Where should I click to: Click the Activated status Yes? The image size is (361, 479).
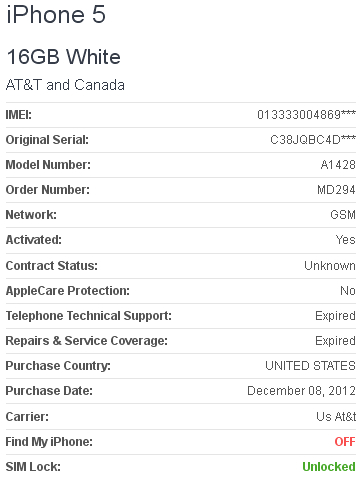346,240
